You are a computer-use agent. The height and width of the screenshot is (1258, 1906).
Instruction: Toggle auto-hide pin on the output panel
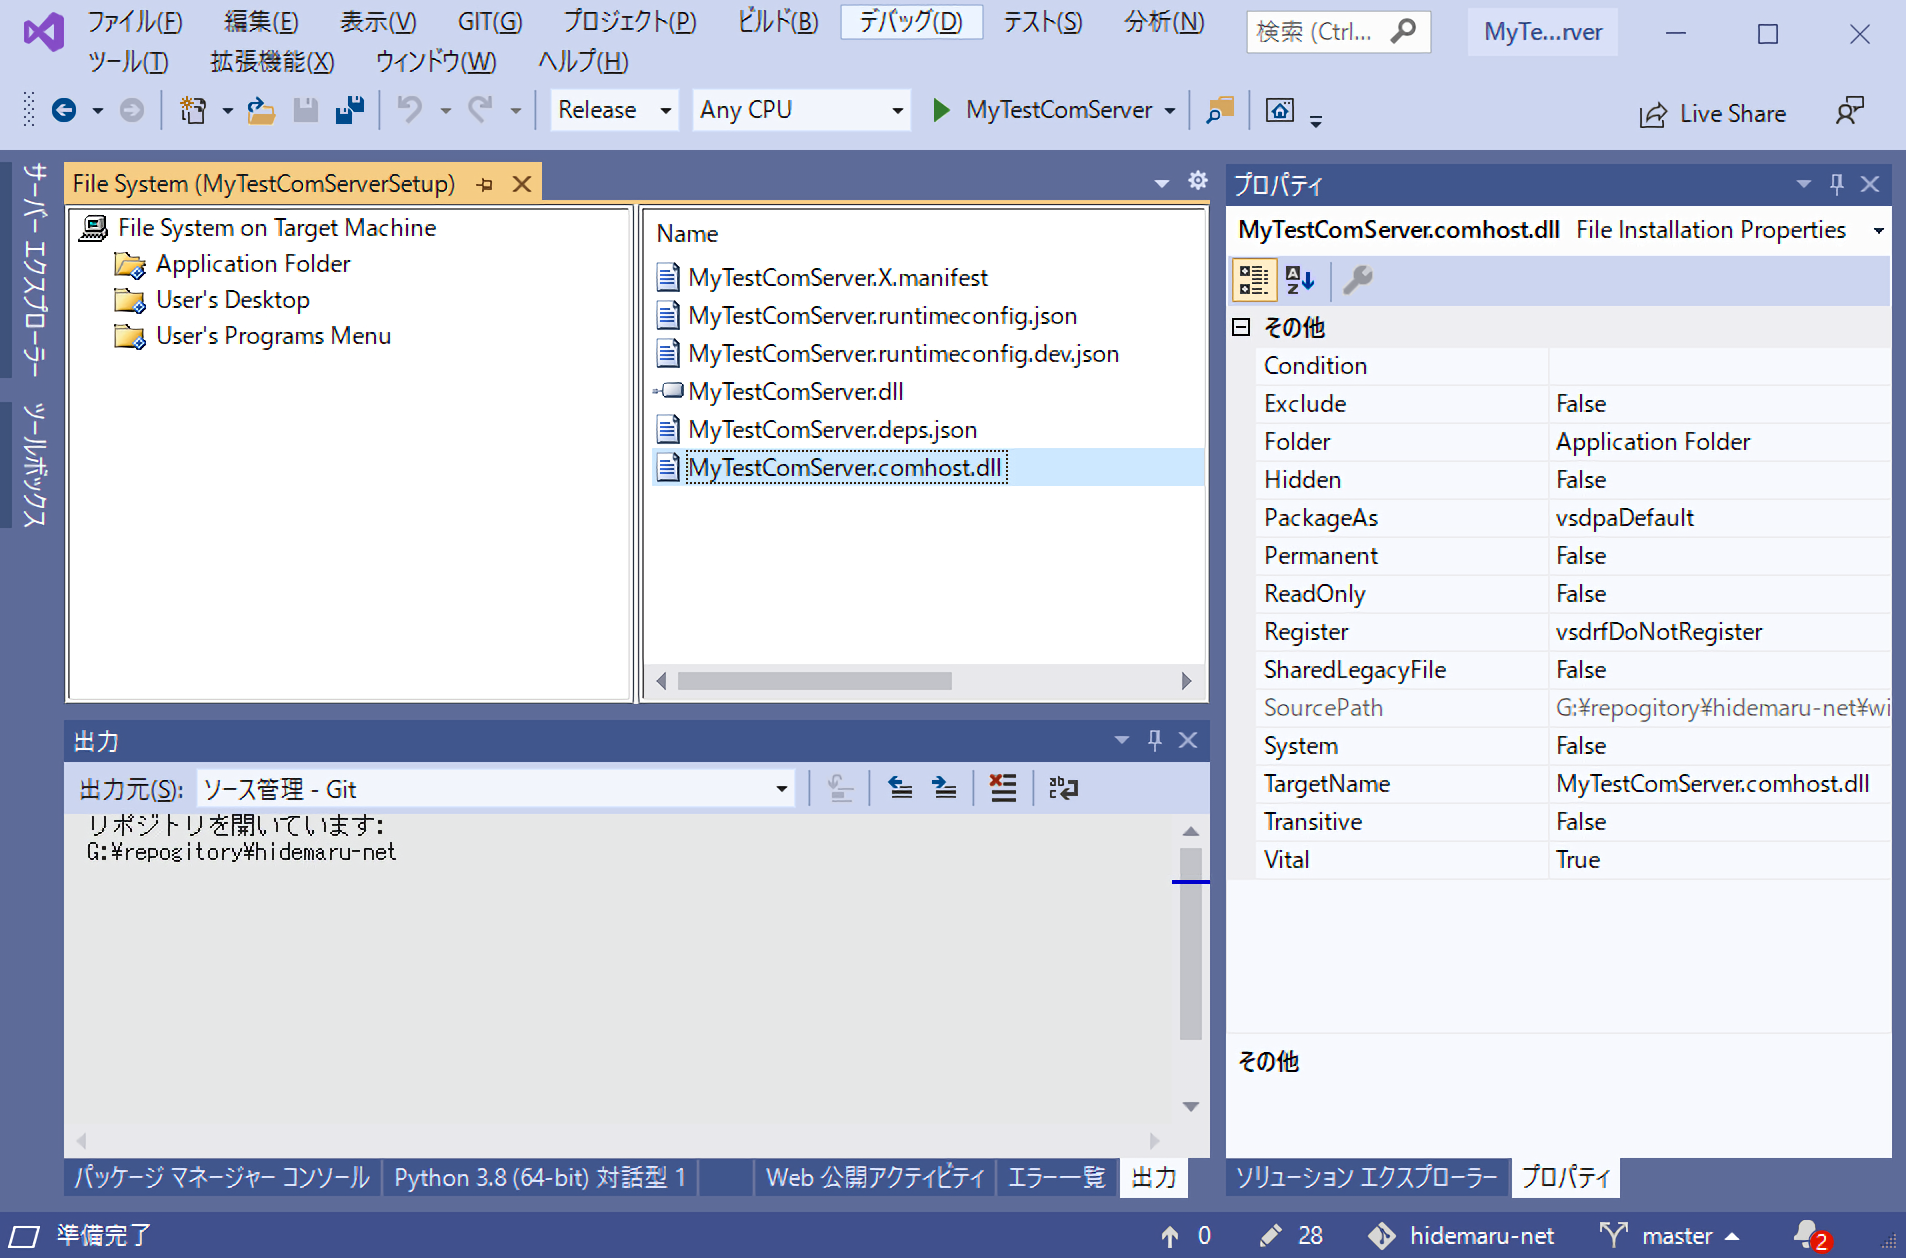pyautogui.click(x=1154, y=740)
